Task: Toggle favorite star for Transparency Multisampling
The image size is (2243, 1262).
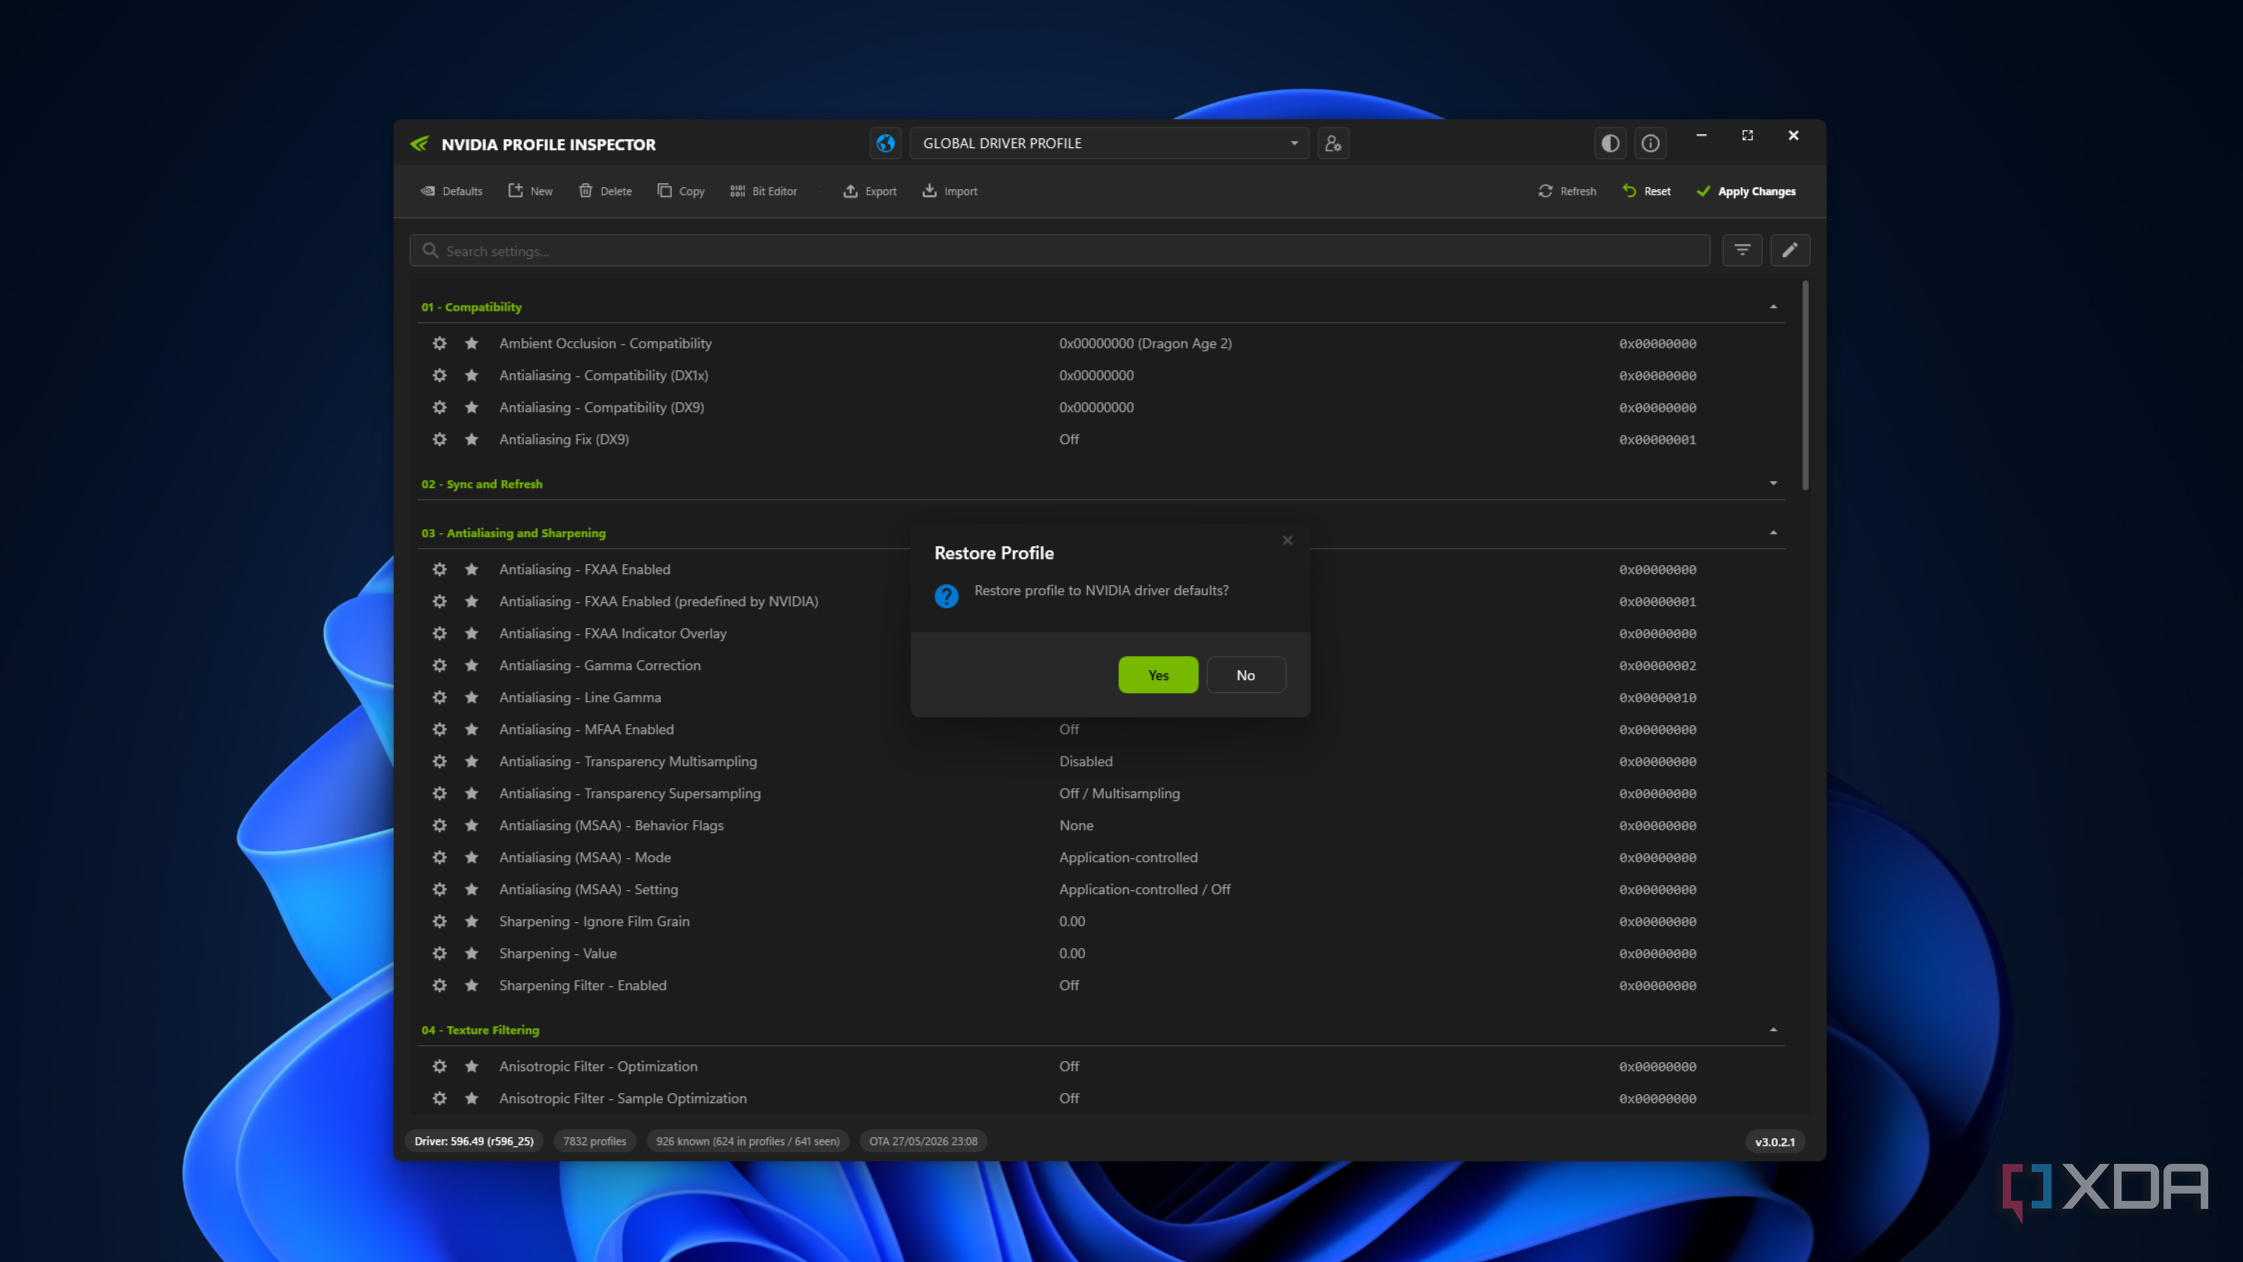Action: [471, 761]
